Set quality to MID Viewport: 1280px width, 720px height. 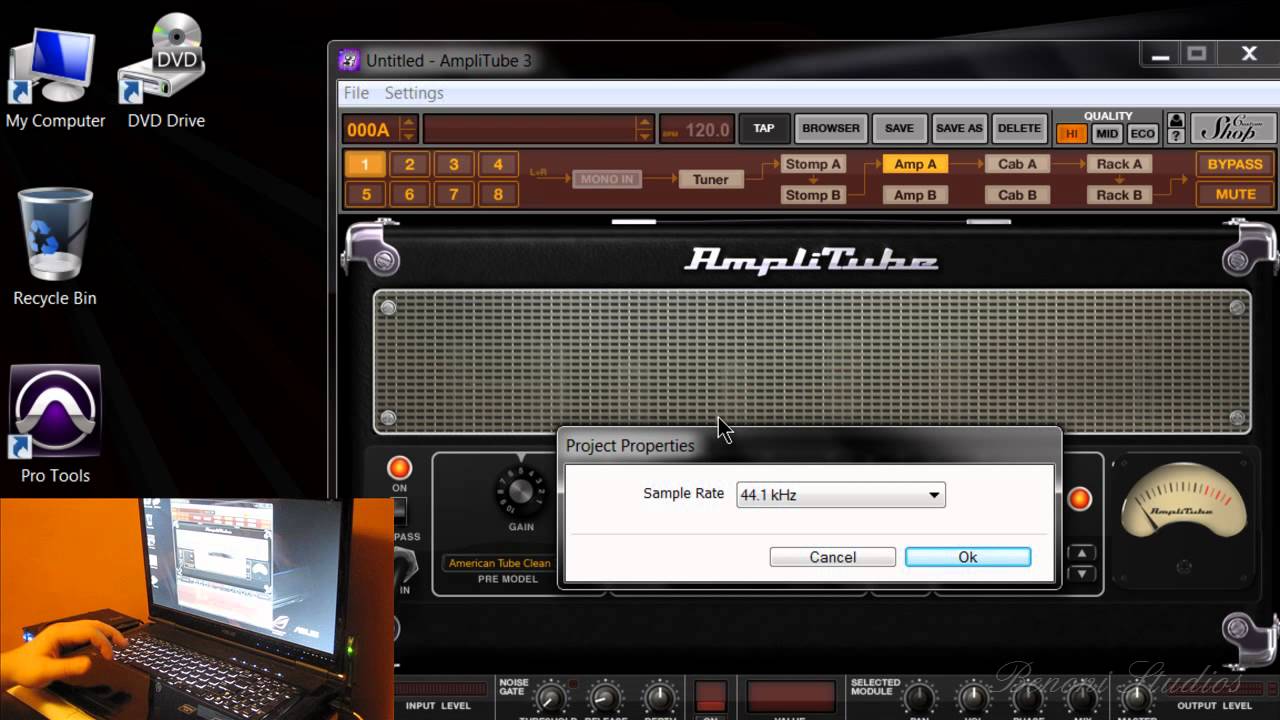[x=1107, y=134]
